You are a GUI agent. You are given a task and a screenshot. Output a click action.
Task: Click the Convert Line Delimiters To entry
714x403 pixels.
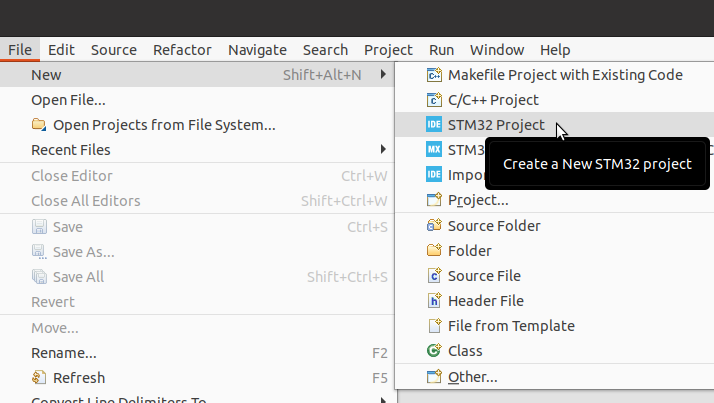197,398
